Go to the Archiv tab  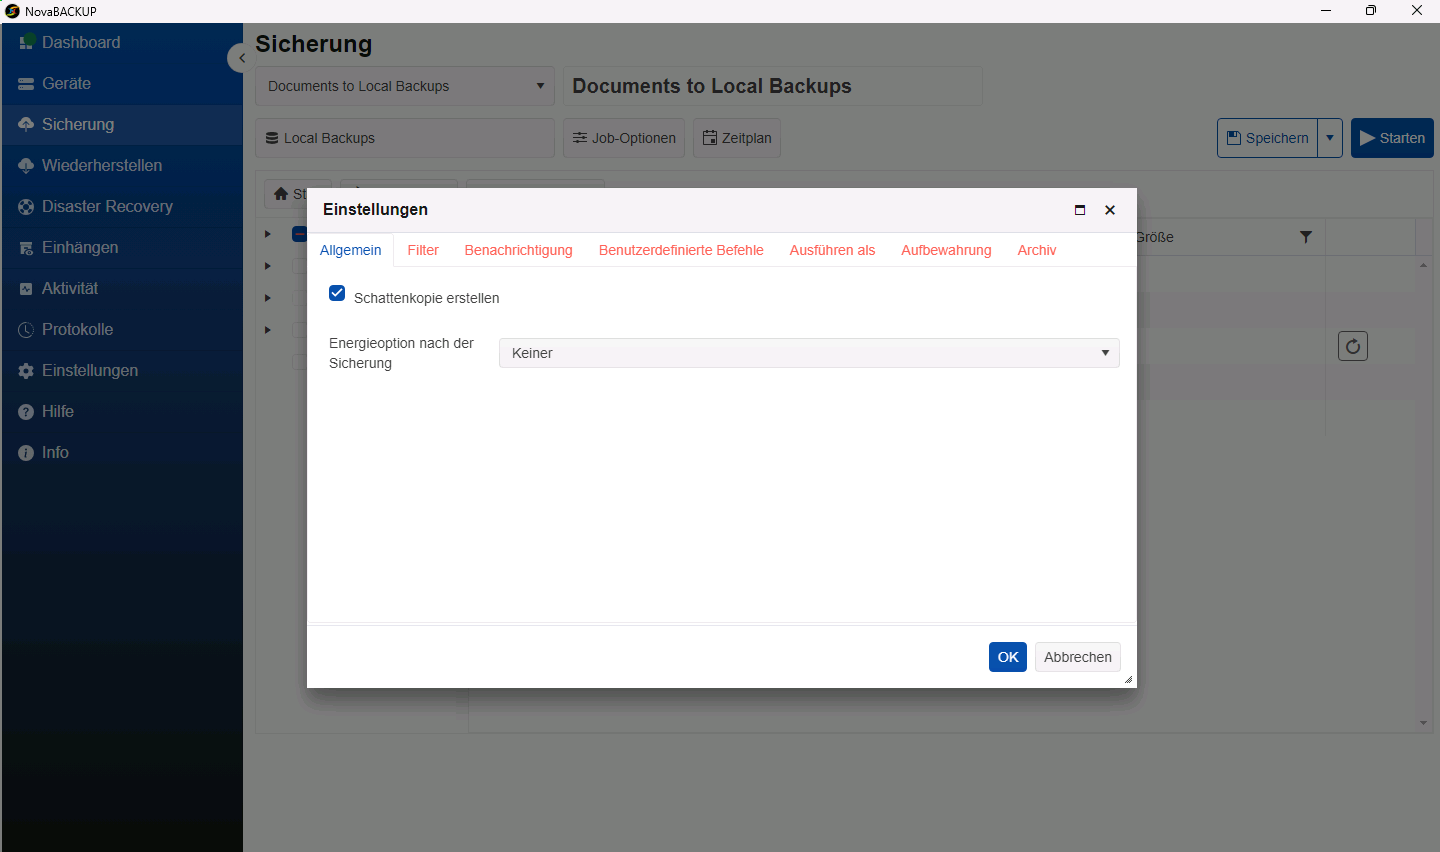point(1037,250)
